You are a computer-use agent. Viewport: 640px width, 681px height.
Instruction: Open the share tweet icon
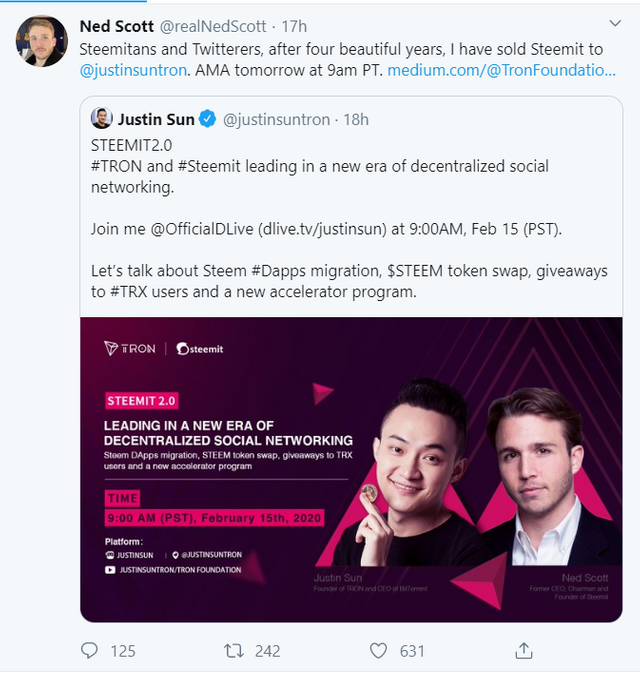point(523,651)
